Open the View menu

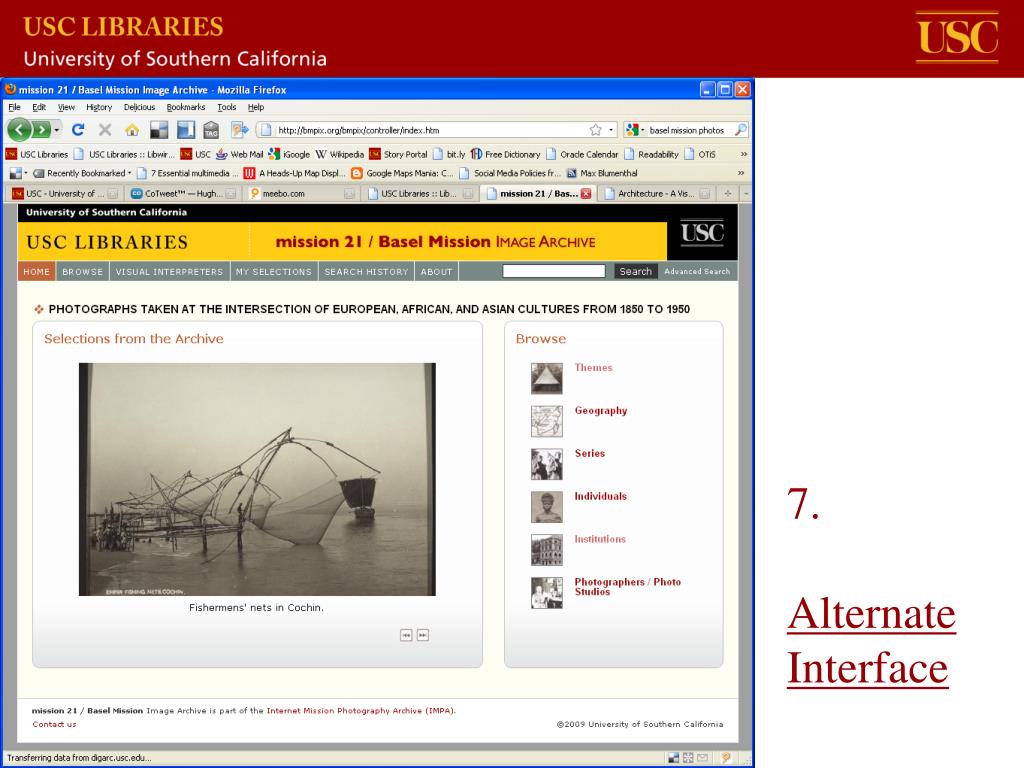pos(66,107)
